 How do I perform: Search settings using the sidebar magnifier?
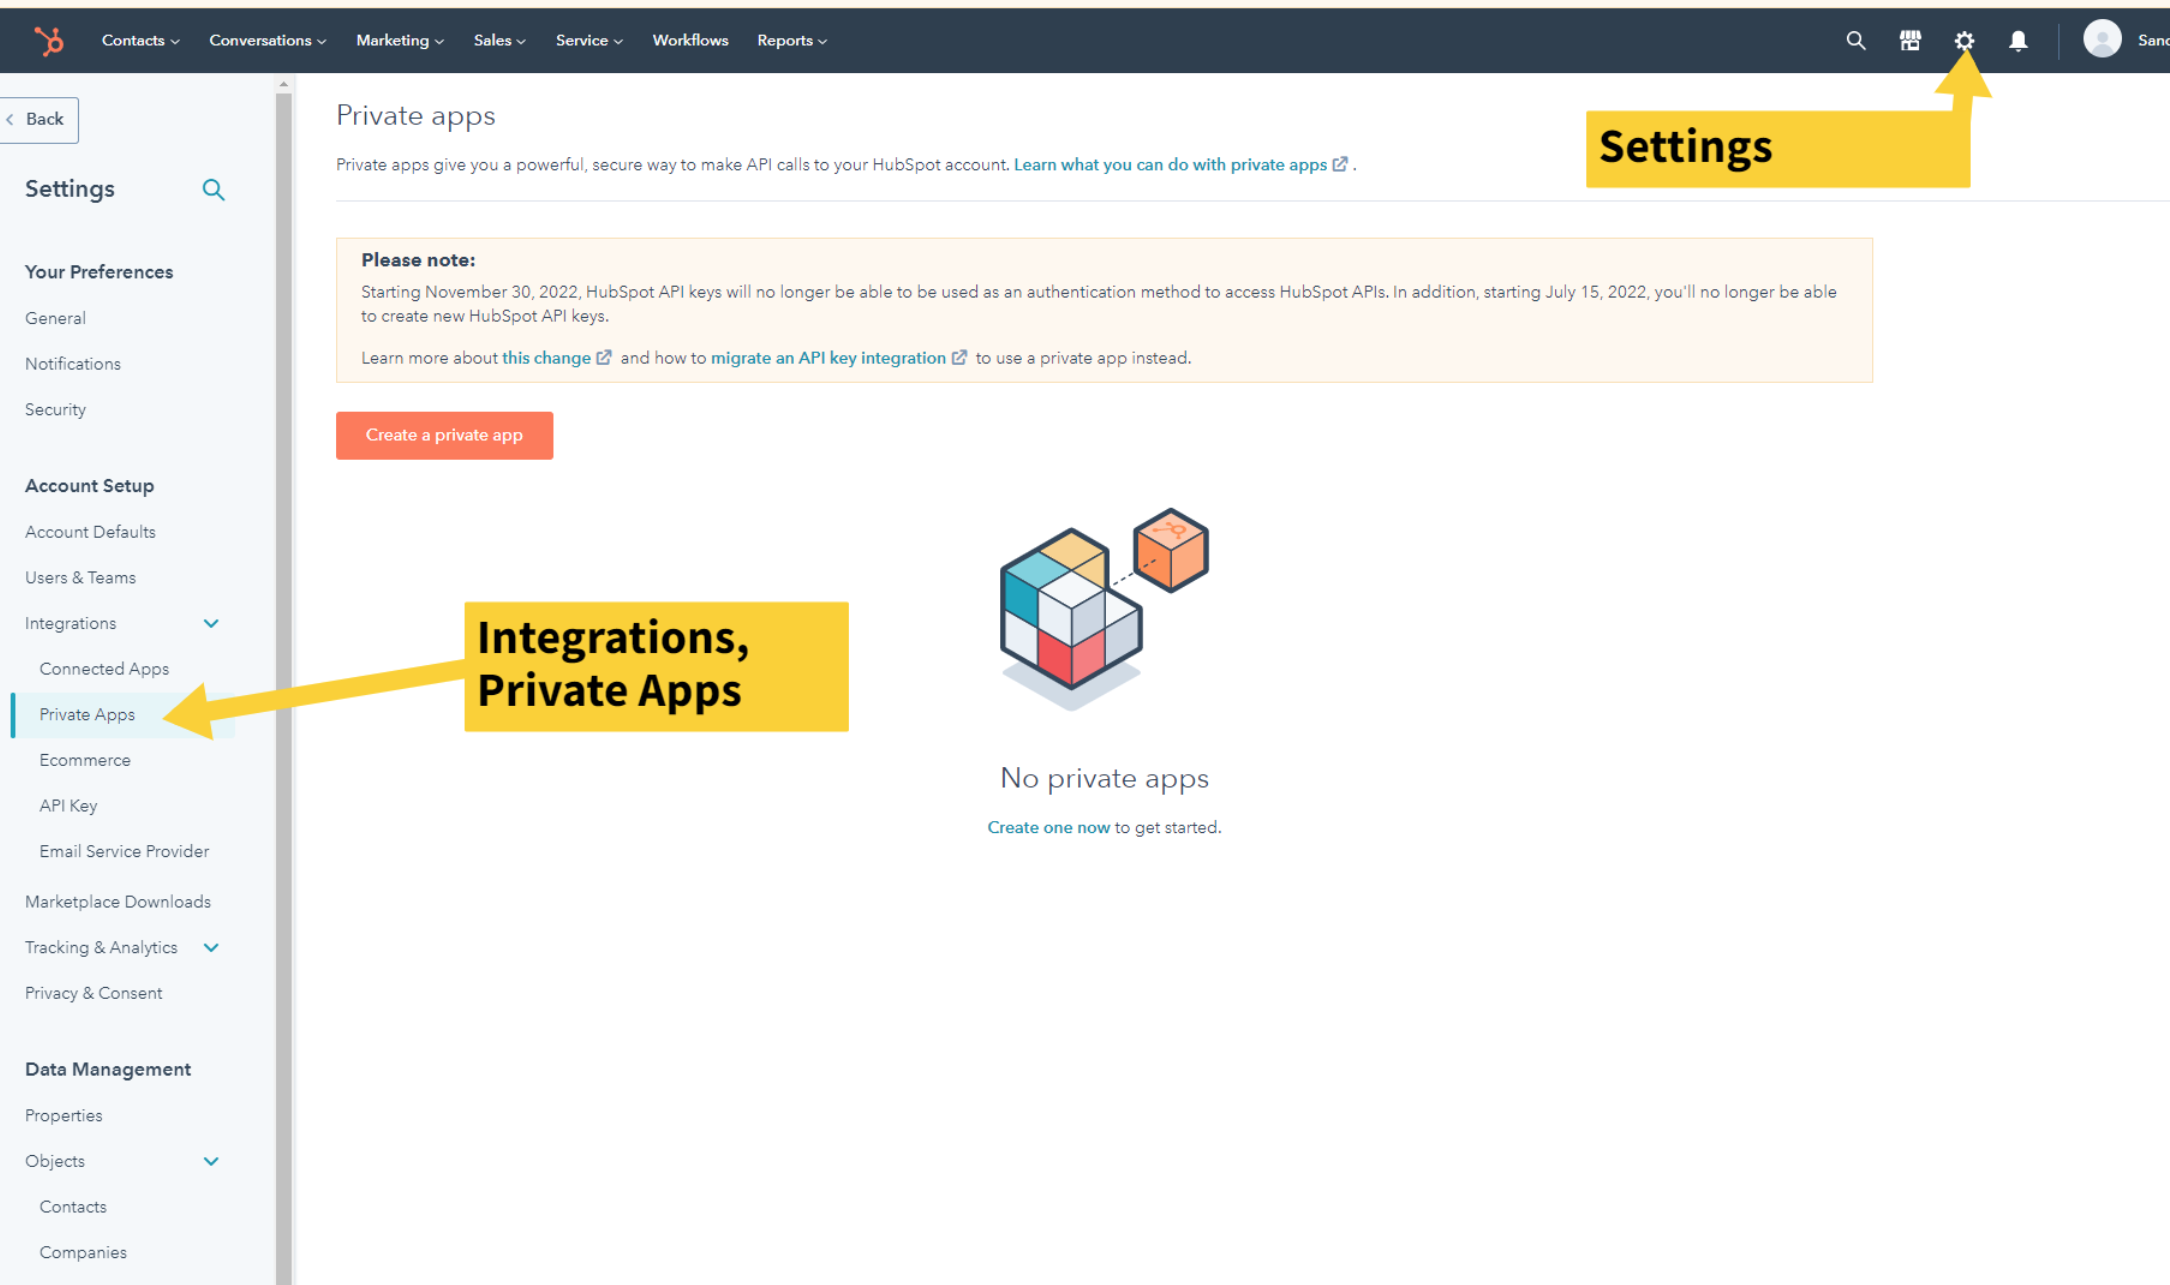pyautogui.click(x=213, y=190)
